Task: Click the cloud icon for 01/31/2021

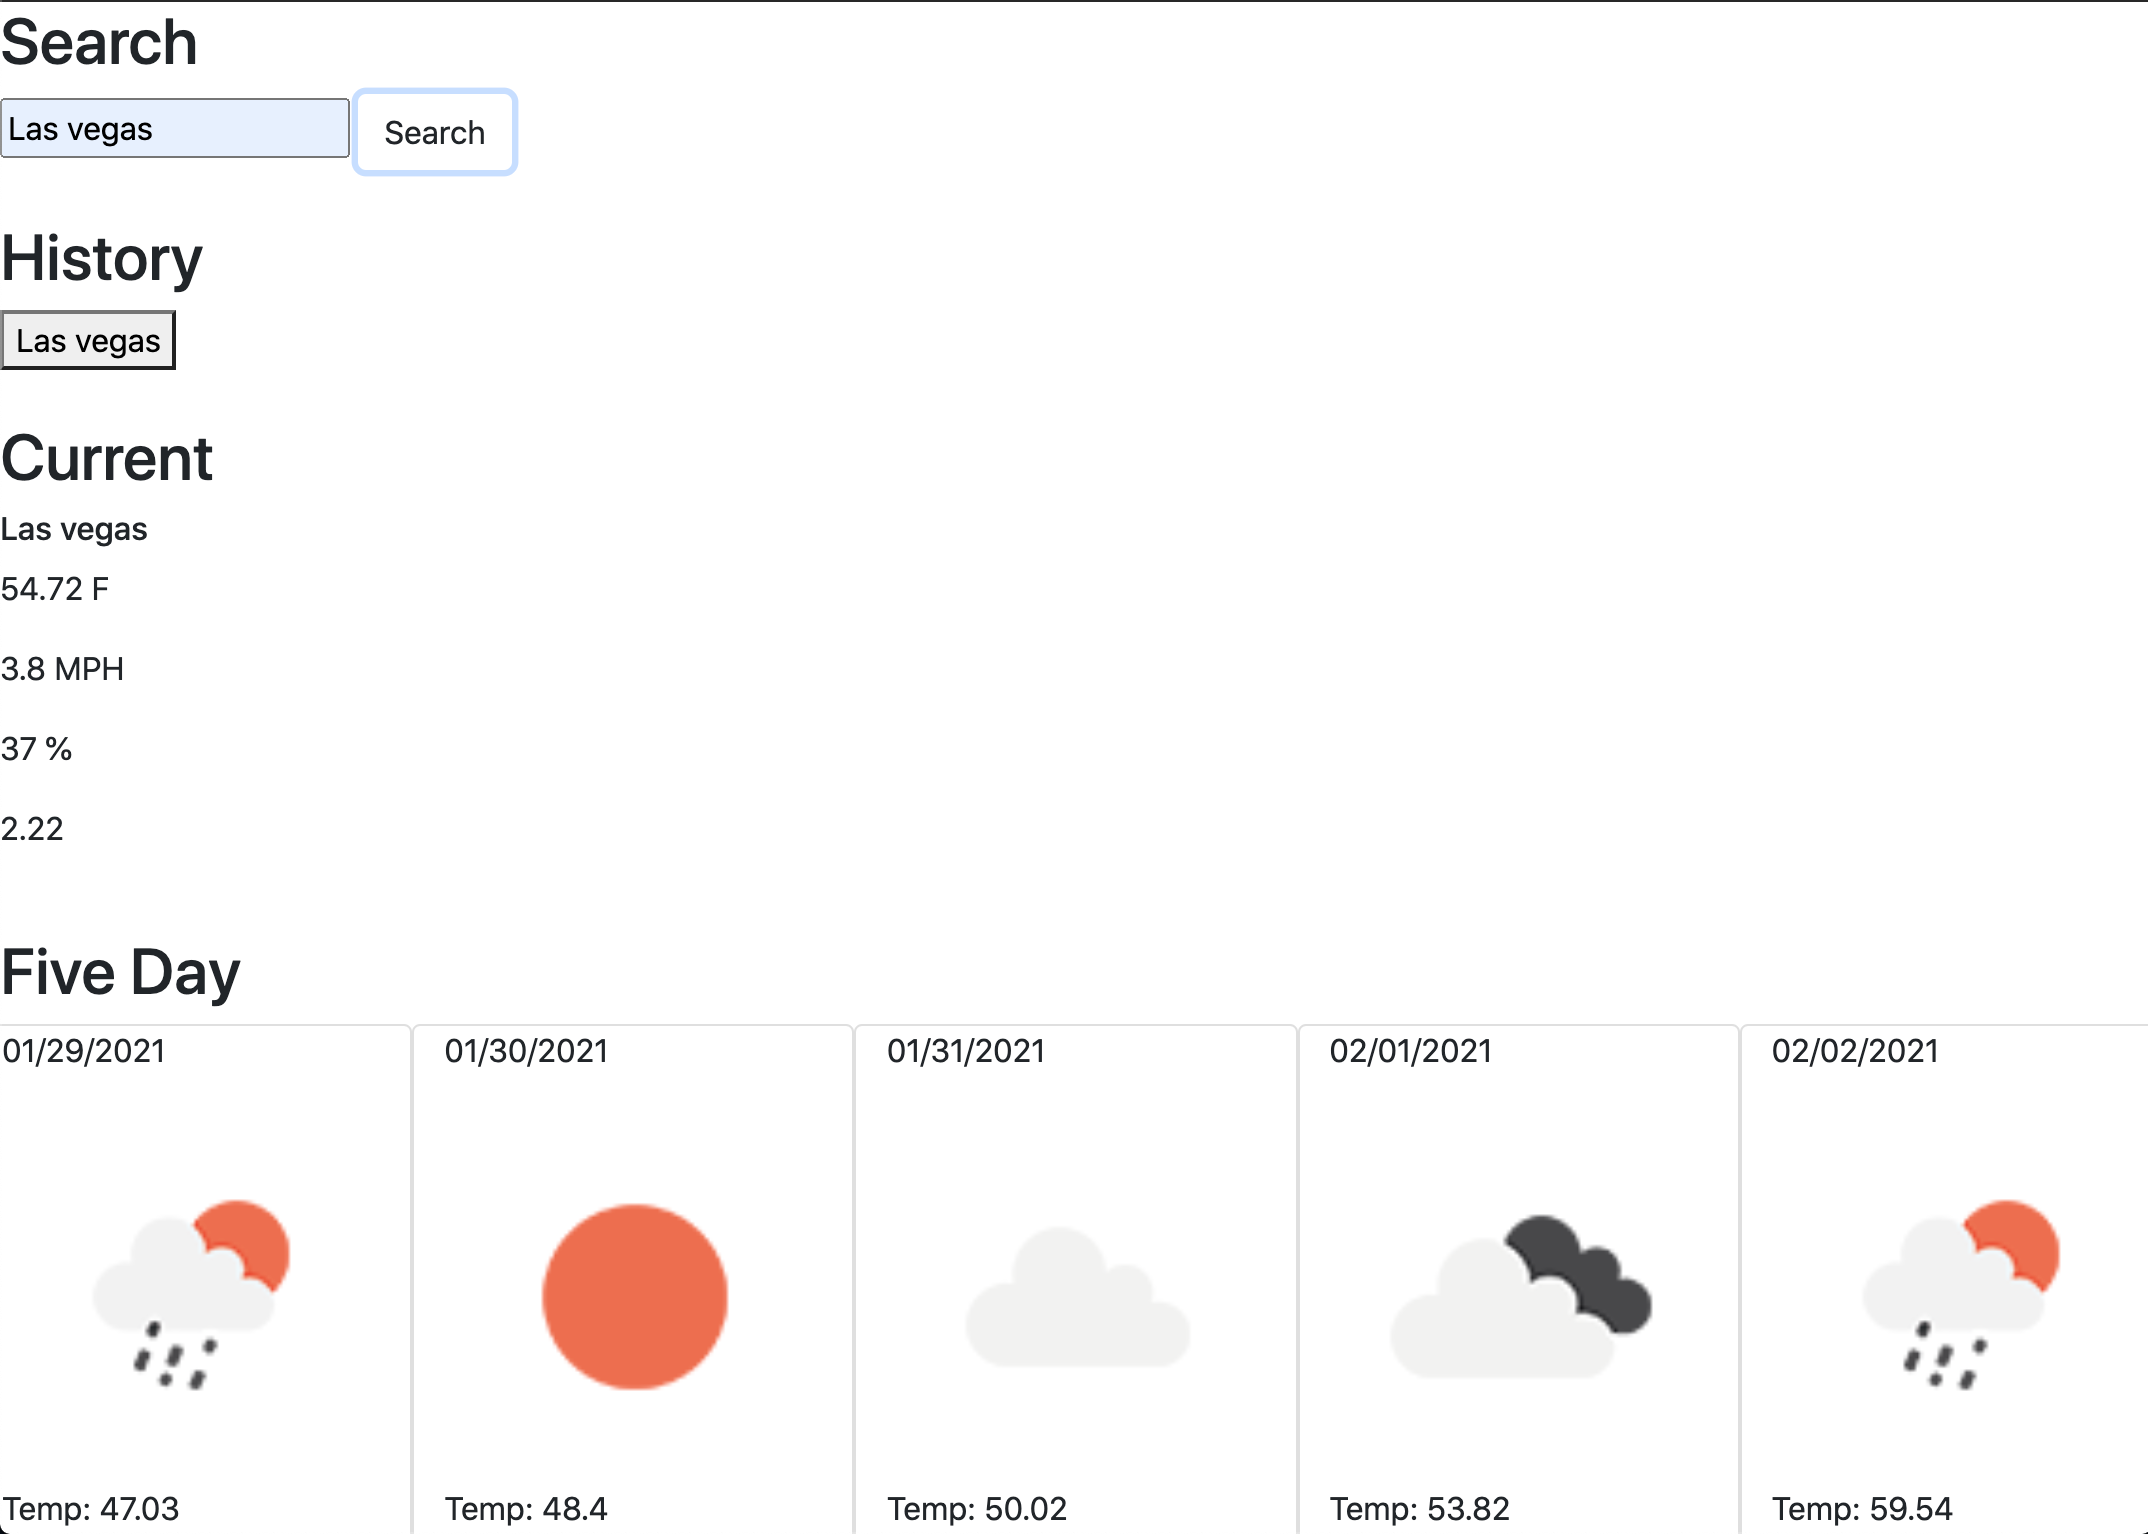Action: point(1077,1298)
